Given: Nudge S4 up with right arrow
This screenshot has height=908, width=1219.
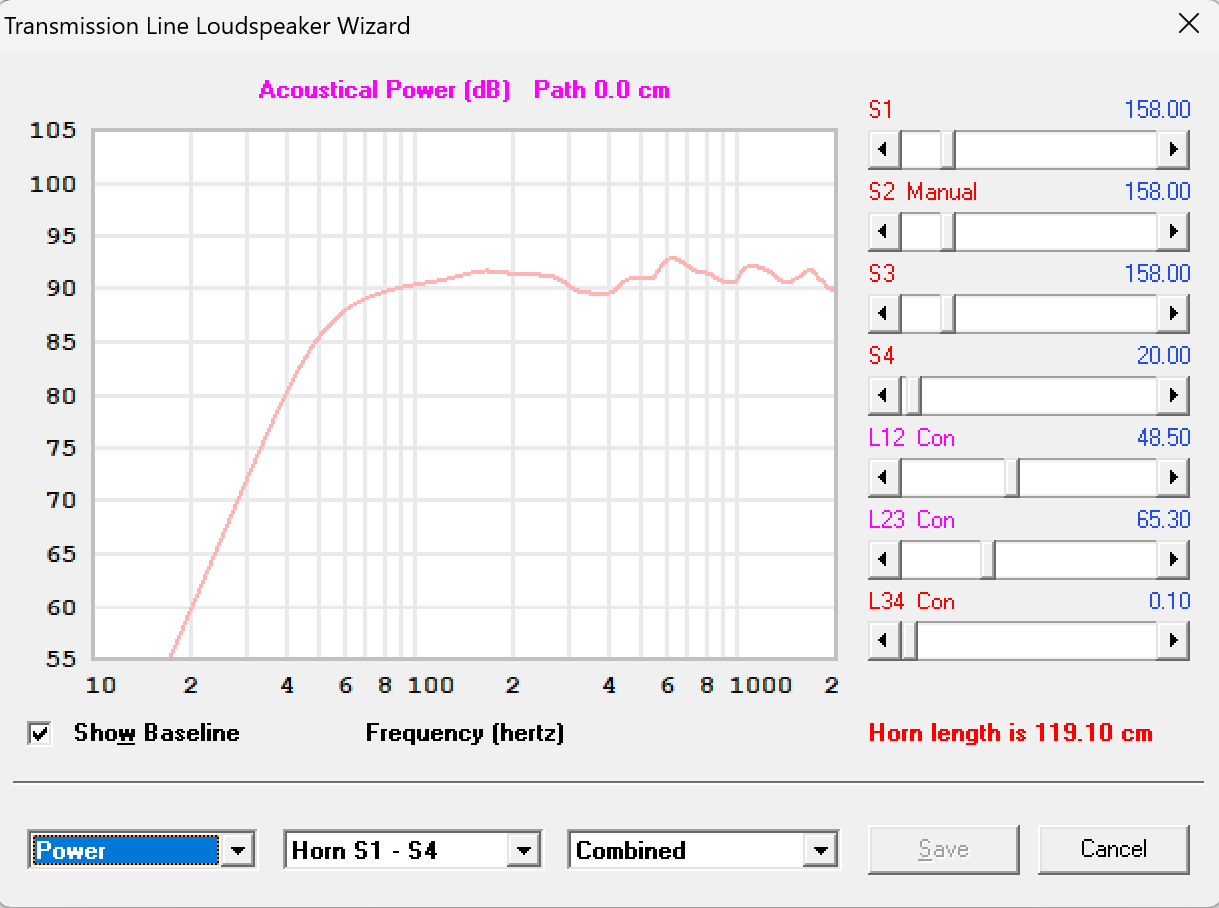Looking at the screenshot, I should point(1174,396).
